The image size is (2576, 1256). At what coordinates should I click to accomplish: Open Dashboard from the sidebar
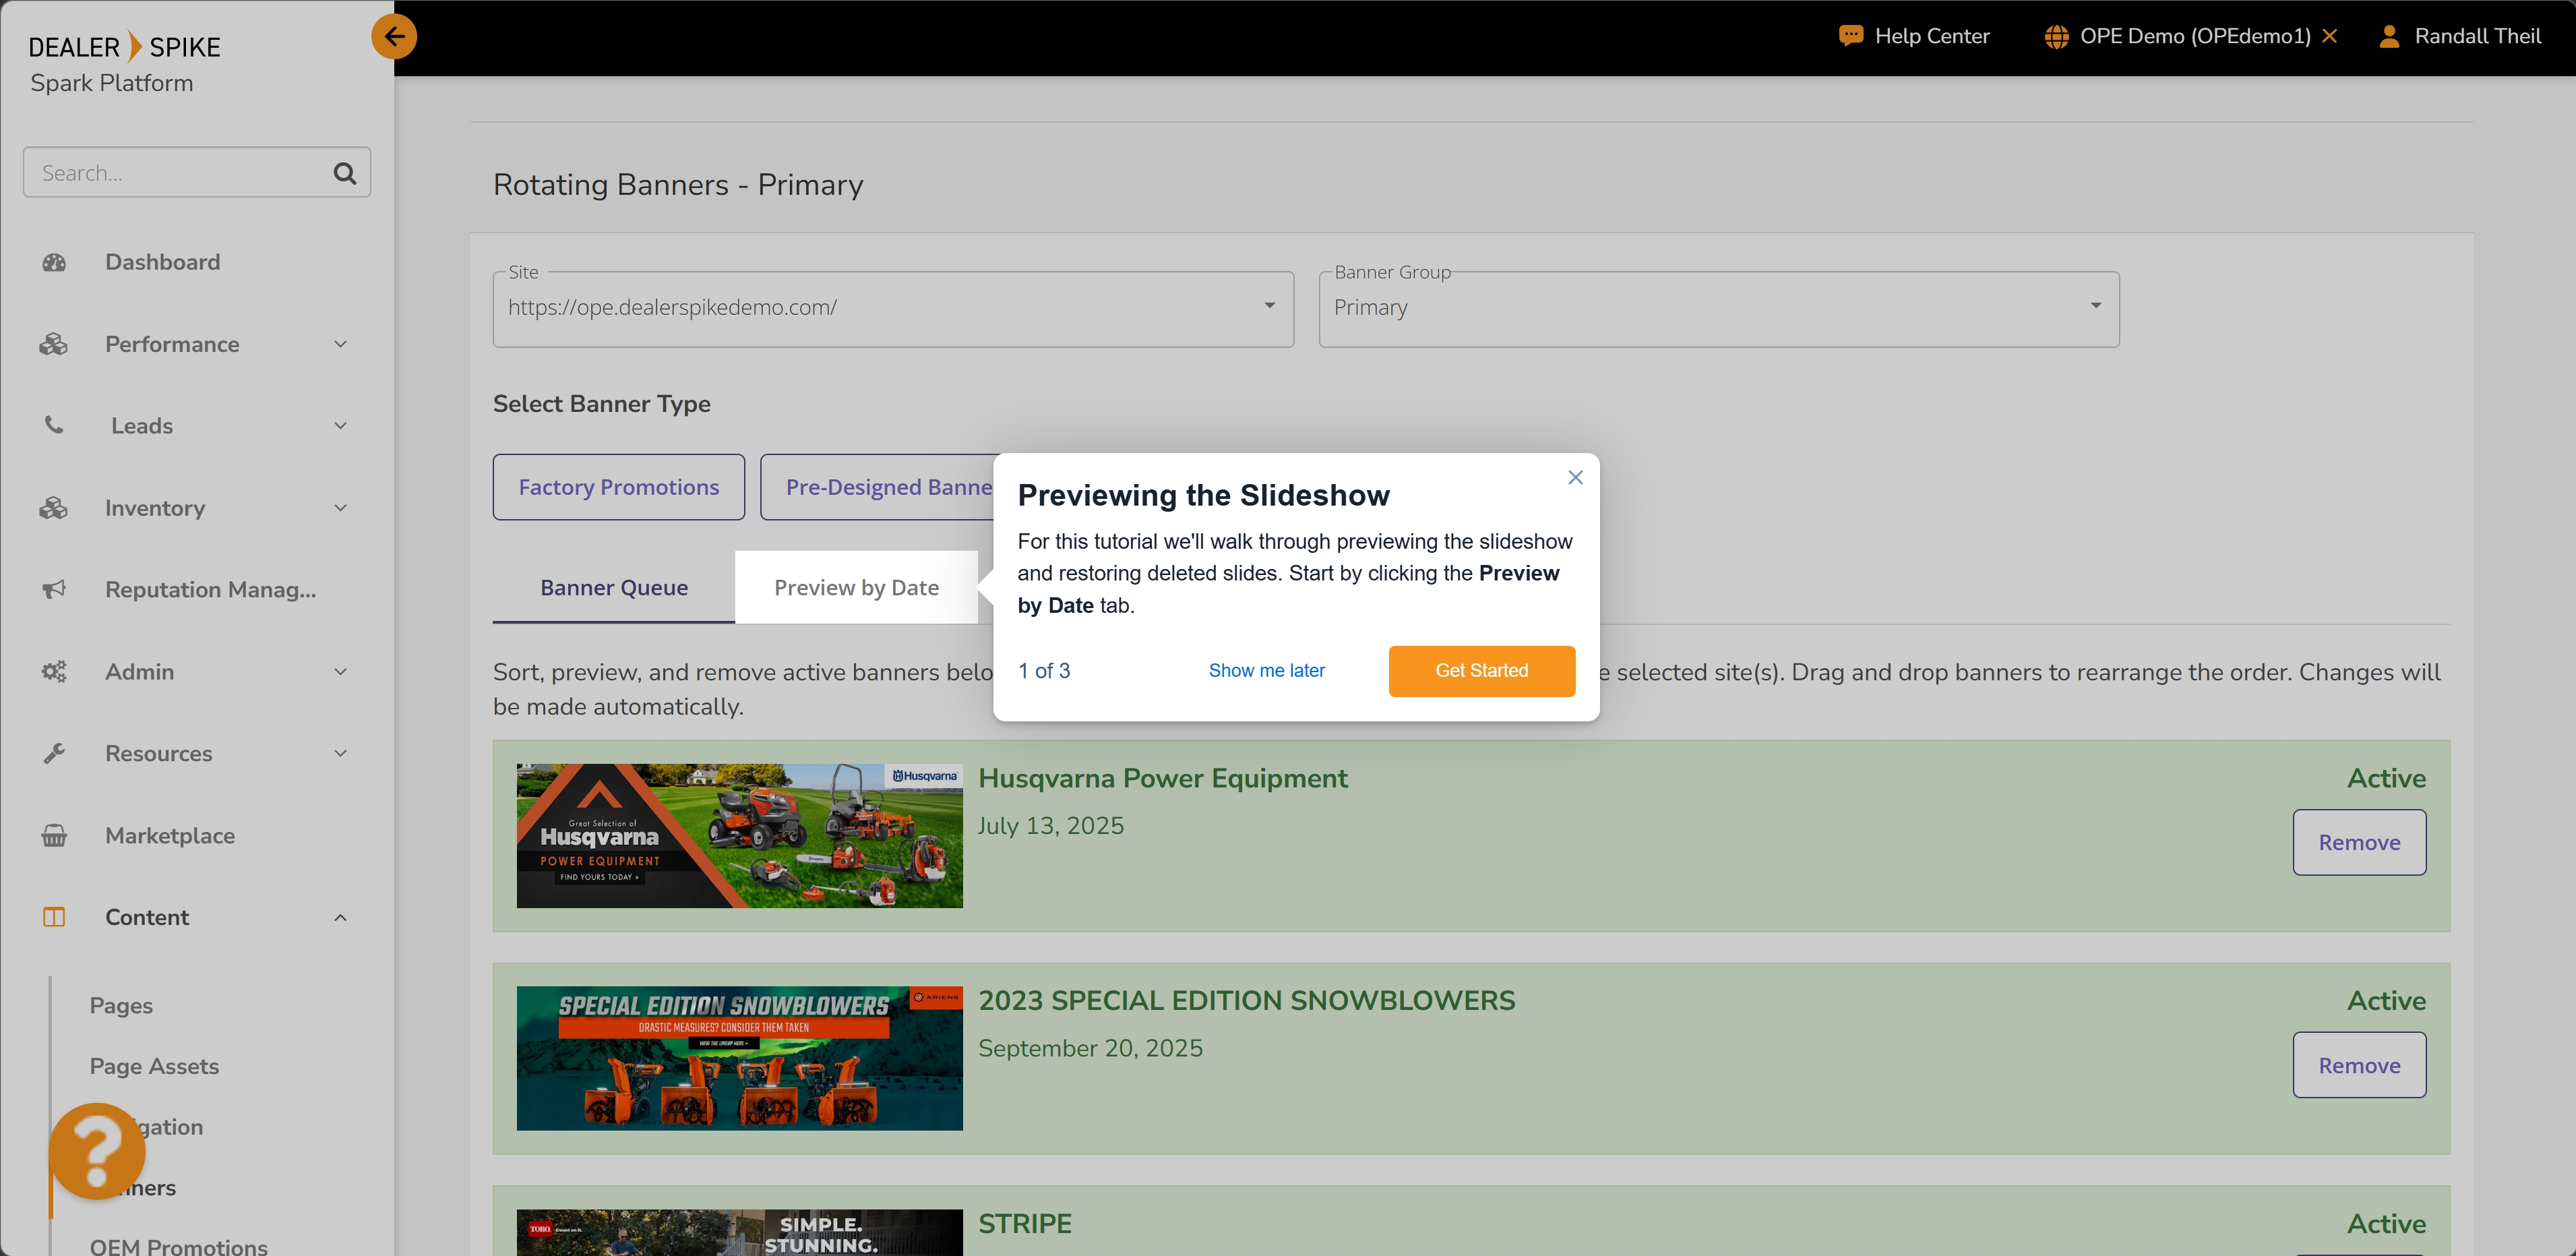point(162,262)
